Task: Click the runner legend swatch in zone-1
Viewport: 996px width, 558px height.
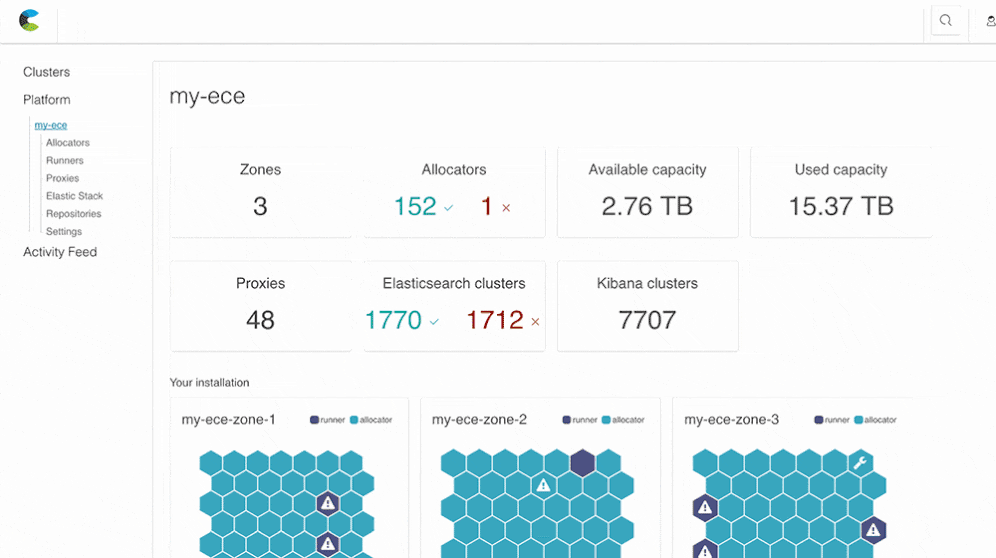Action: 315,420
